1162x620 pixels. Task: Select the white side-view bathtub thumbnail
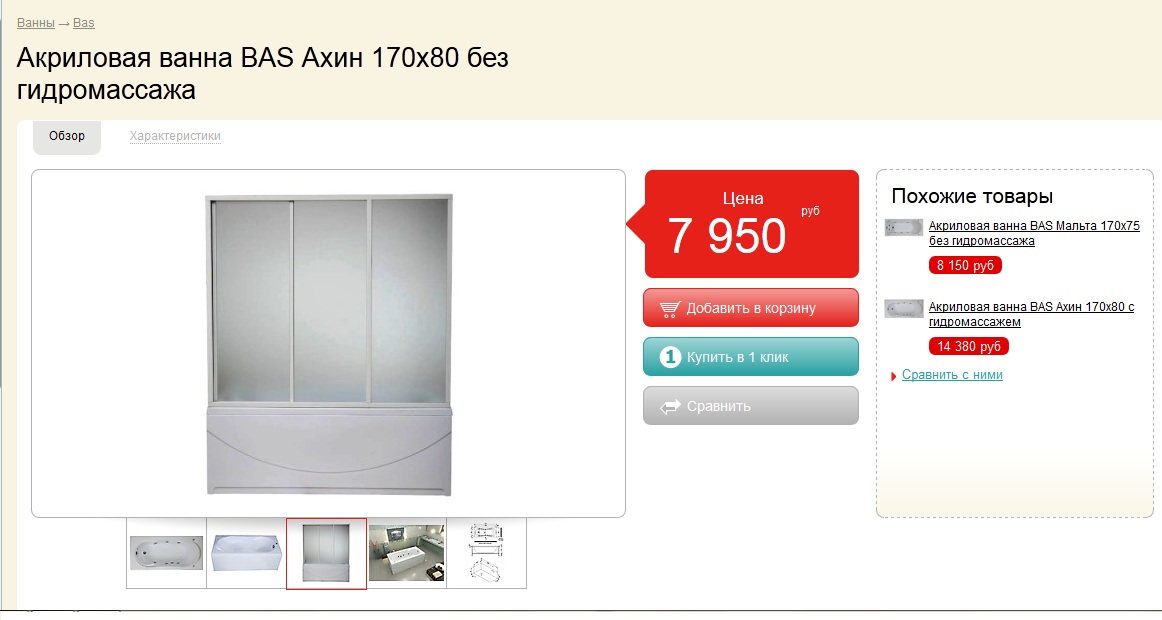246,553
